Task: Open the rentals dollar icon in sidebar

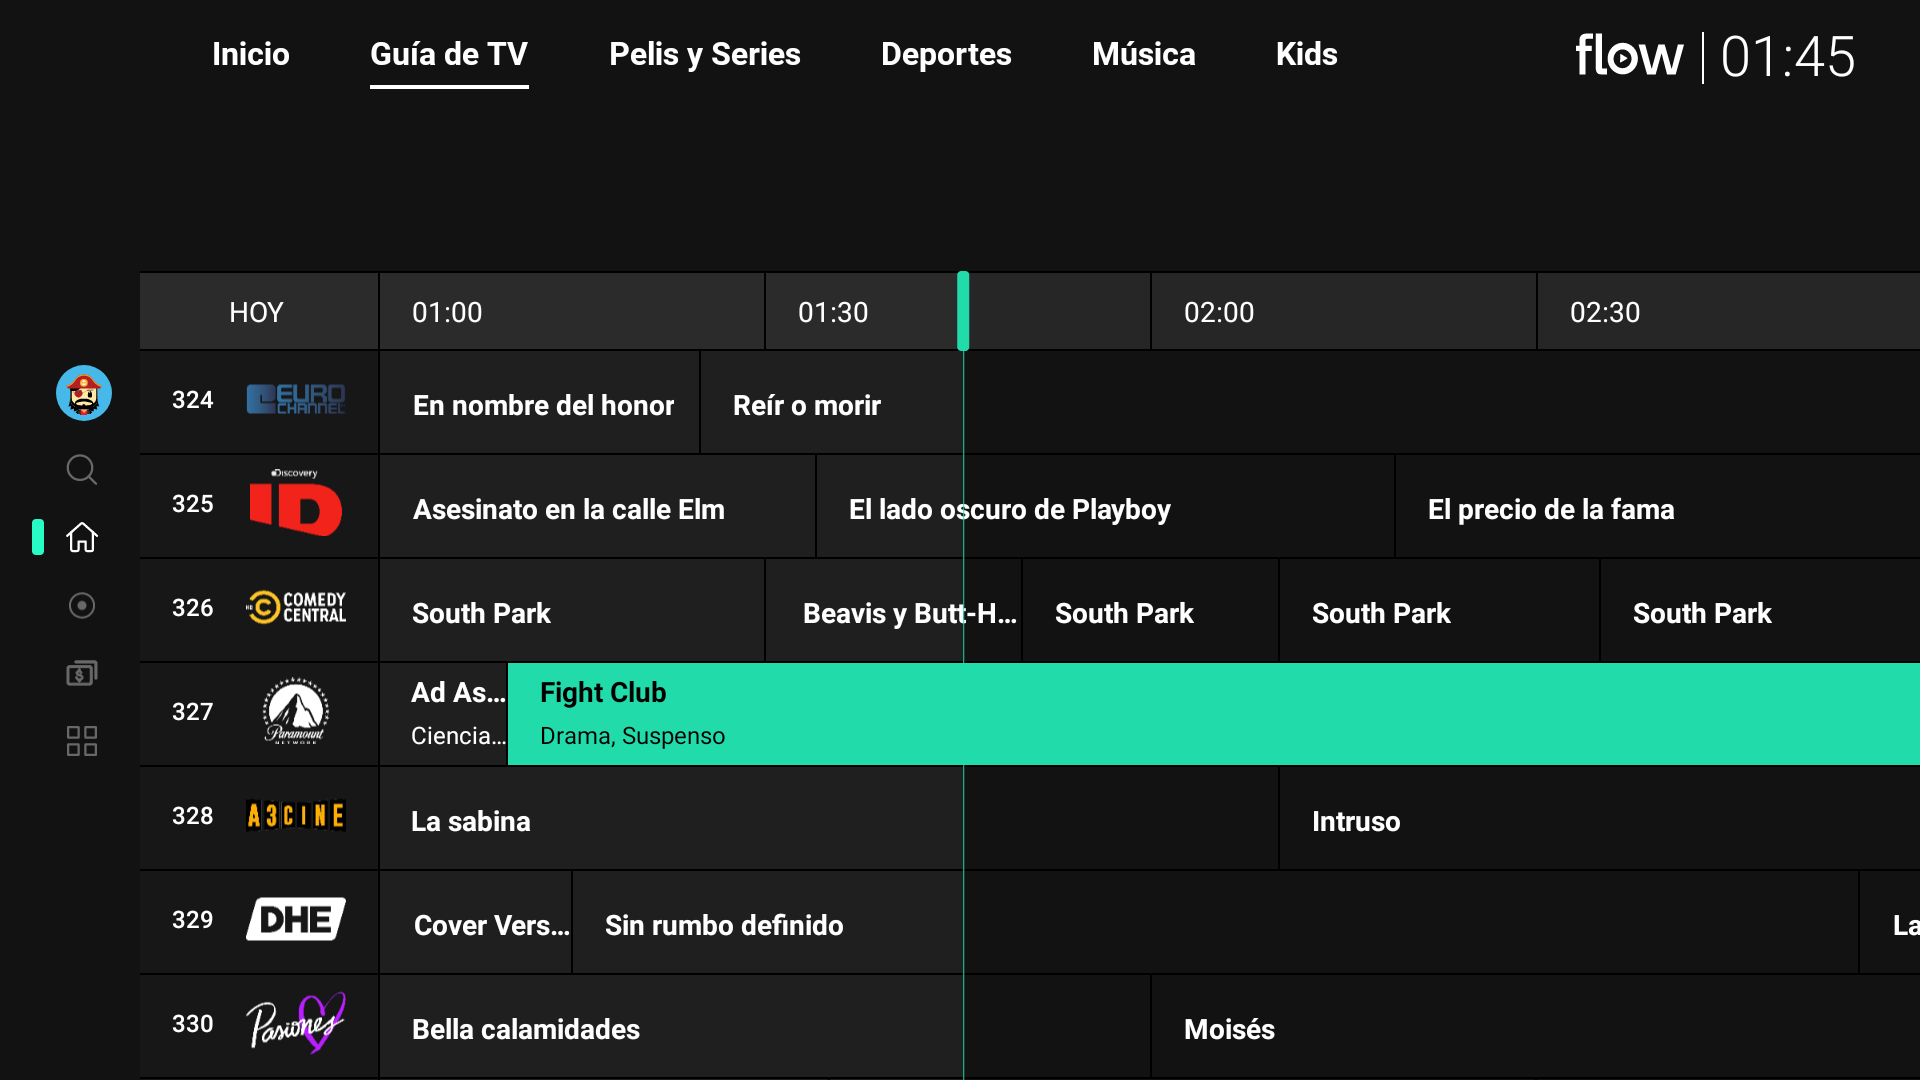Action: 82,673
